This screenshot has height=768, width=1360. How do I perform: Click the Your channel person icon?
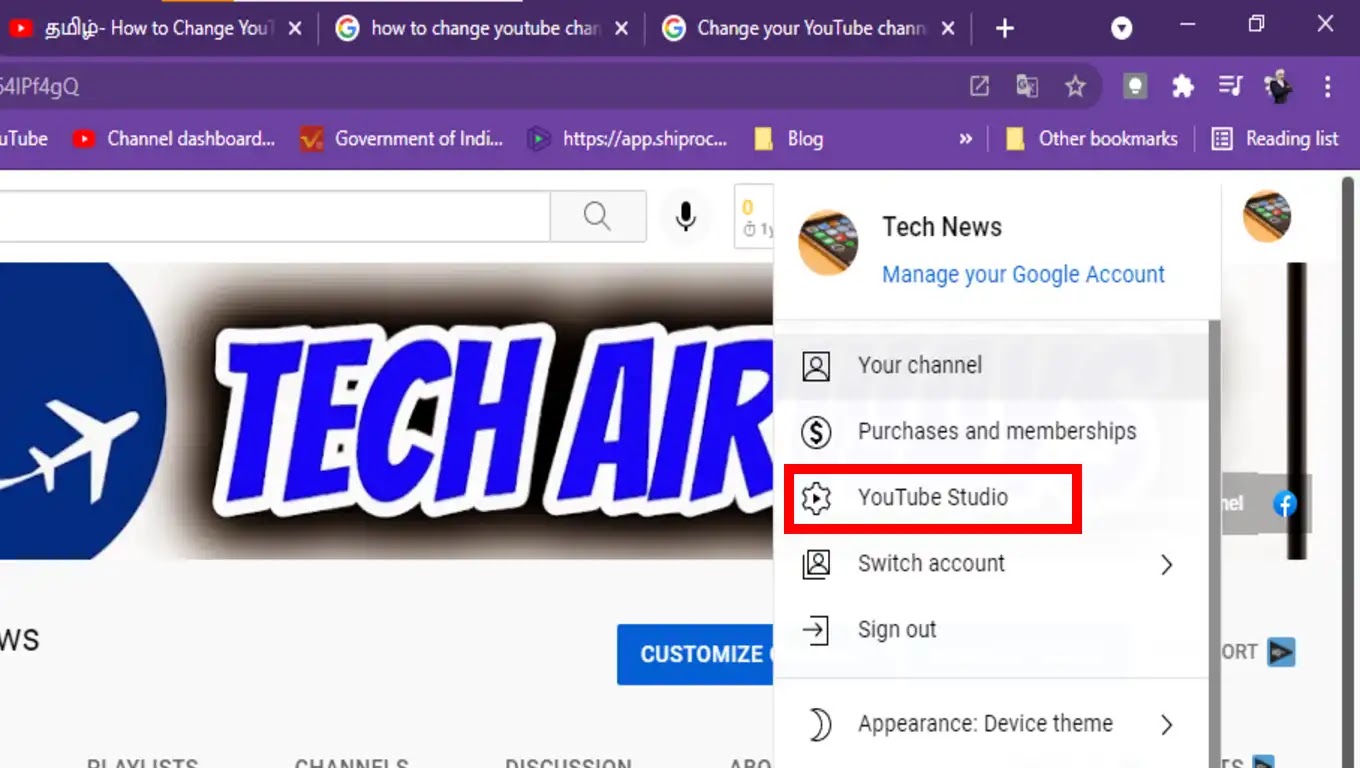(817, 366)
